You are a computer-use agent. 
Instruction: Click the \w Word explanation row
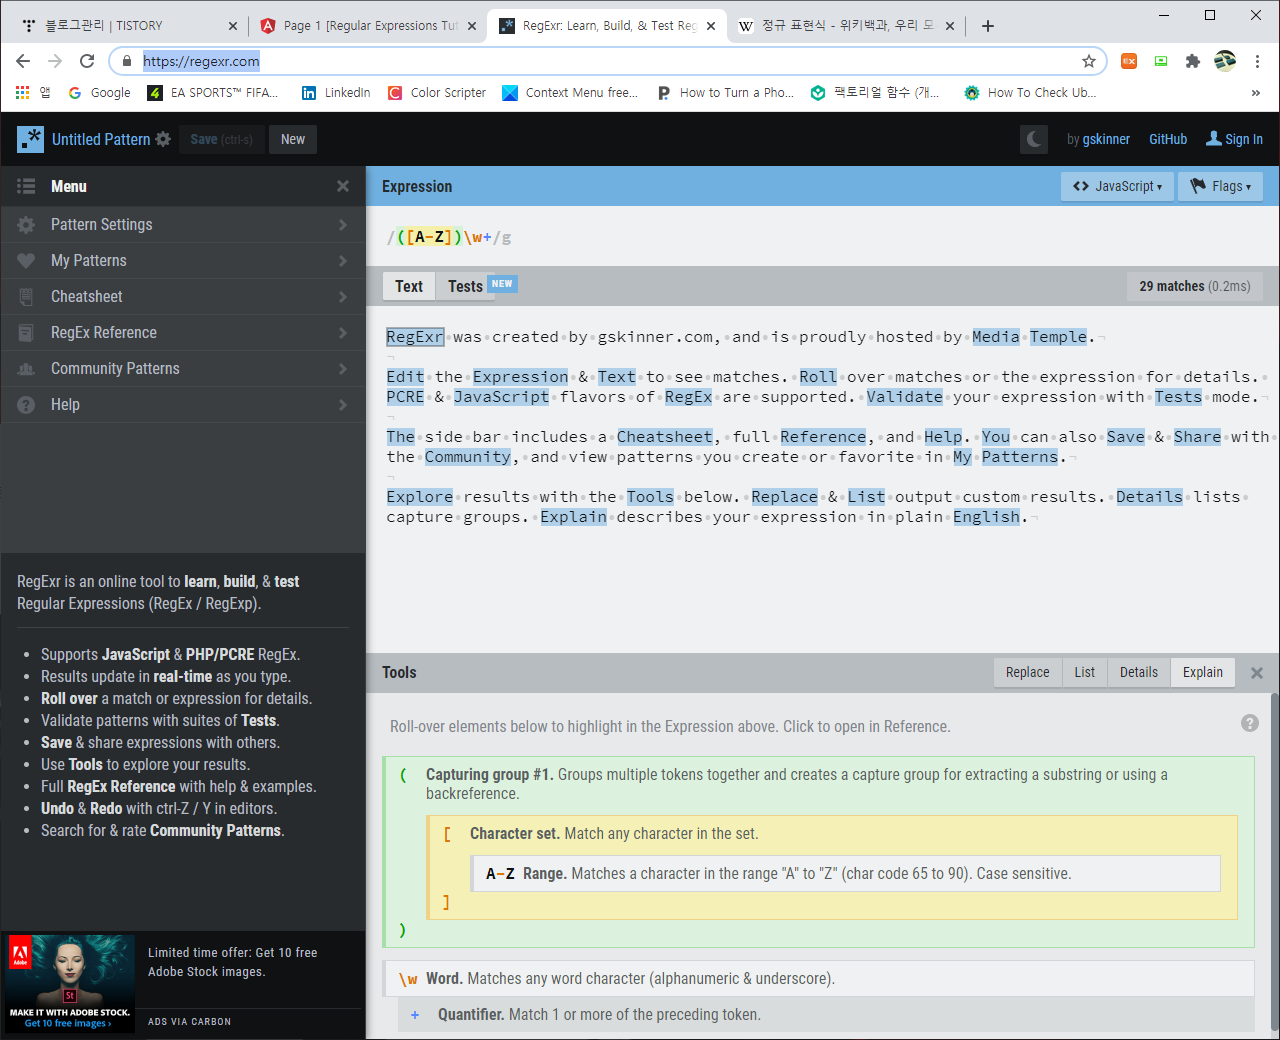[x=818, y=978]
